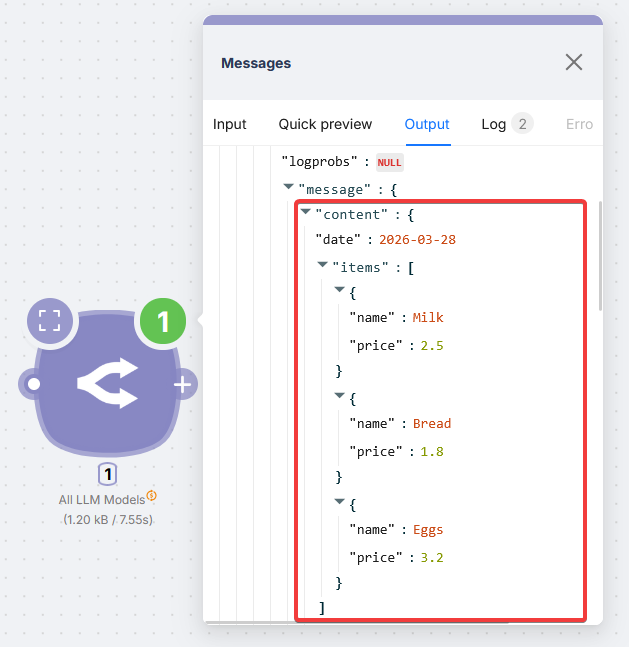Image resolution: width=629 pixels, height=647 pixels.
Task: Collapse the item object containing Eggs
Action: [x=339, y=502]
